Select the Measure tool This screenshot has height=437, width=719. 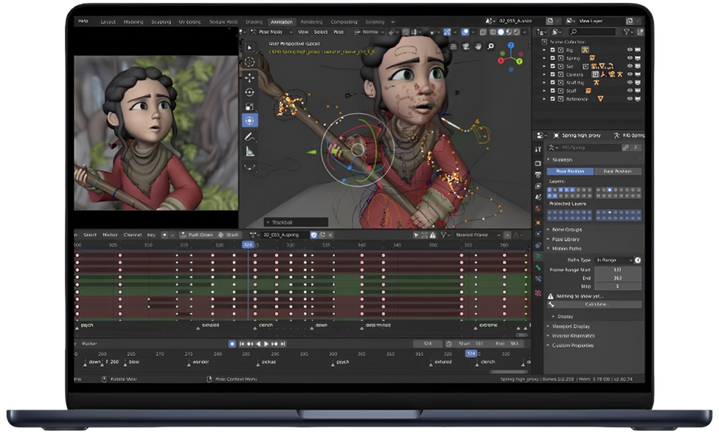249,151
